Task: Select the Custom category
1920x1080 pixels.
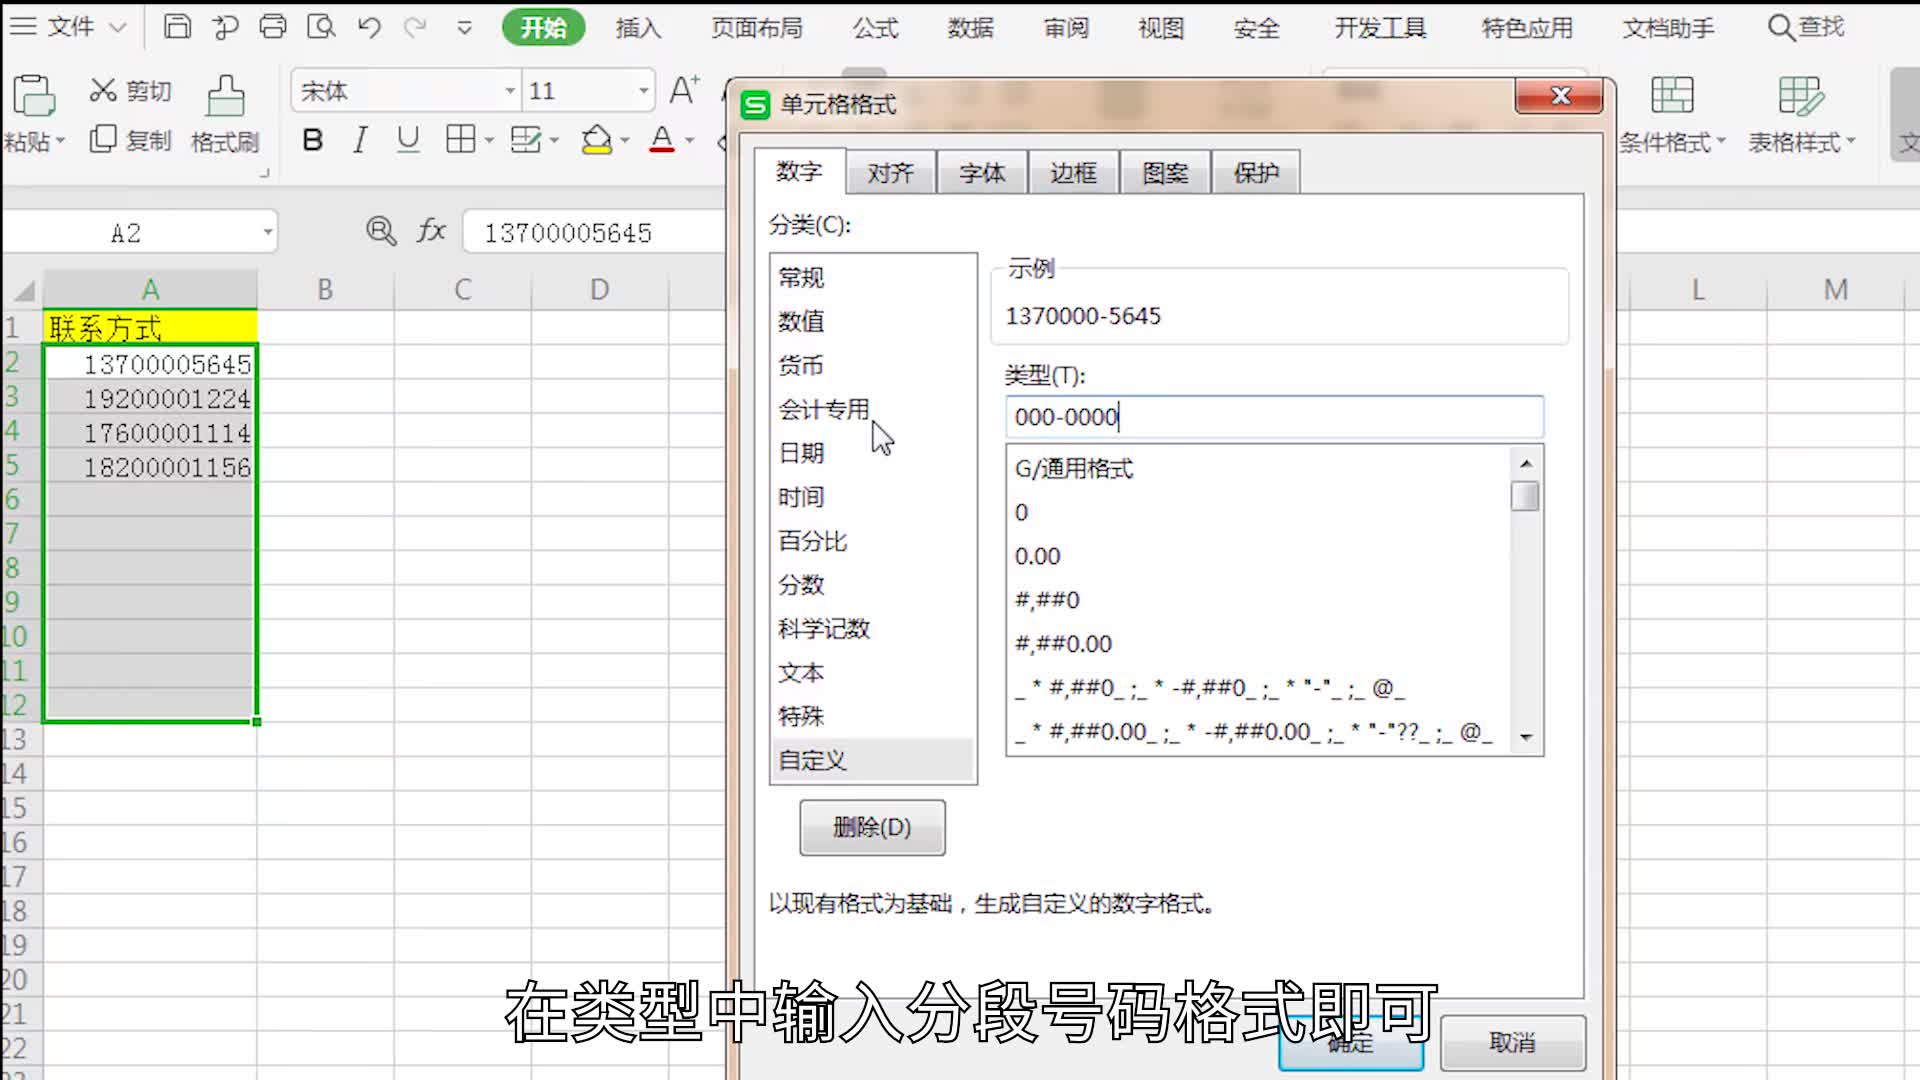Action: (872, 760)
